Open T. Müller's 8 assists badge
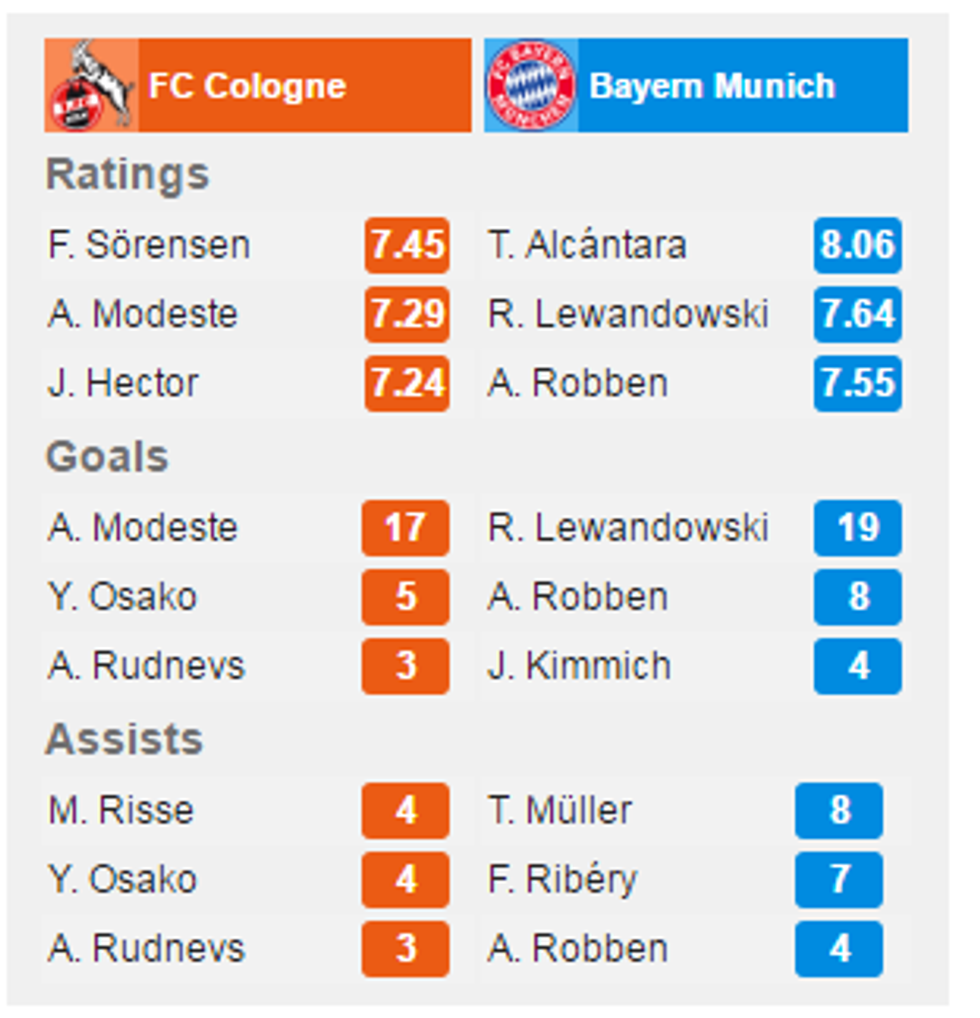 pos(840,812)
